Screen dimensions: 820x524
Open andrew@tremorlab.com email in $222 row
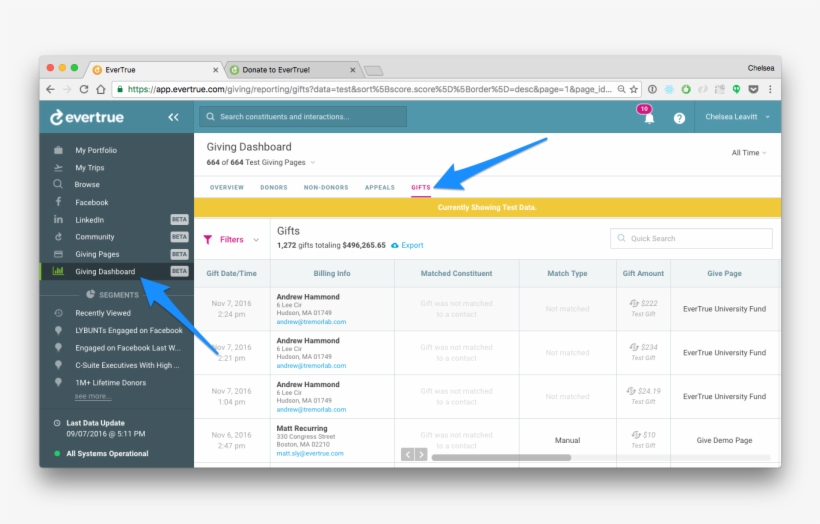311,322
